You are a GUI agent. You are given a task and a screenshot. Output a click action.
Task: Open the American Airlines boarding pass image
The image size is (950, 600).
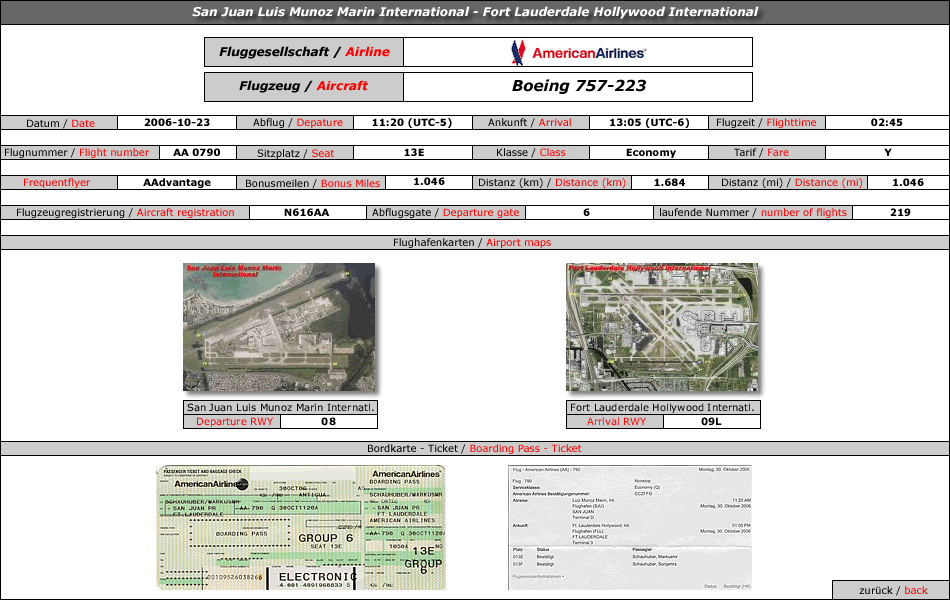301,527
